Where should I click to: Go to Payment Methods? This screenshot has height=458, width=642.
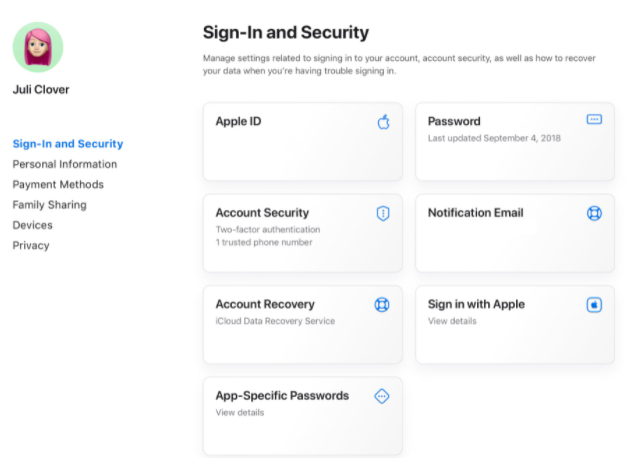58,184
